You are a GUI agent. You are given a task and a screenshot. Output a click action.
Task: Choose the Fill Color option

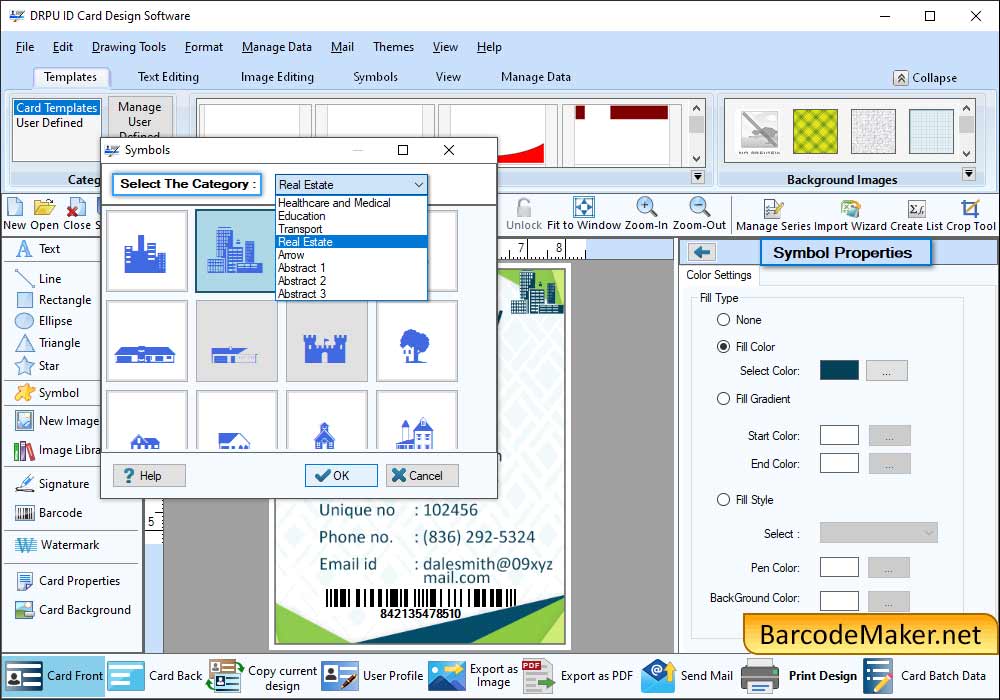pyautogui.click(x=723, y=347)
